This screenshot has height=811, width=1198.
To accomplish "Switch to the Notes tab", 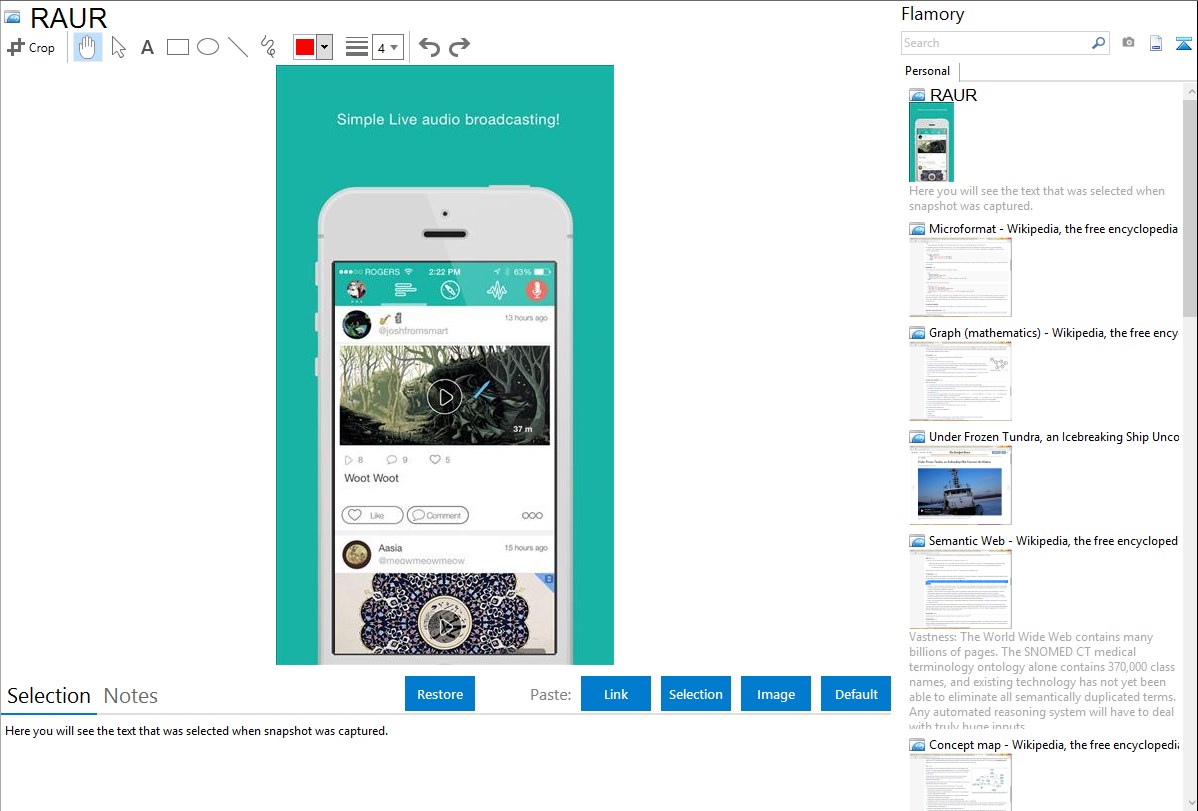I will 131,696.
